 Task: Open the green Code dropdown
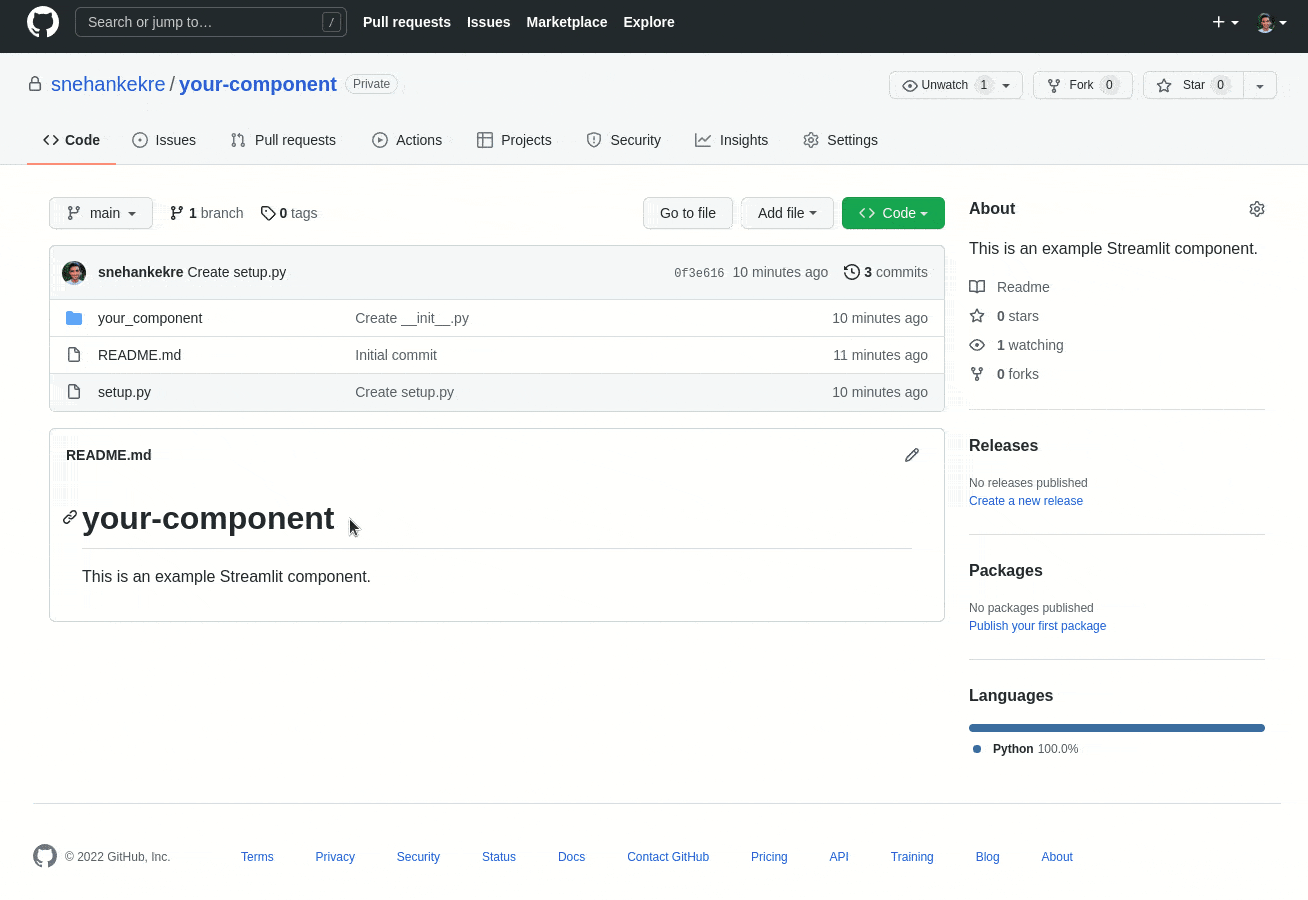coord(893,213)
